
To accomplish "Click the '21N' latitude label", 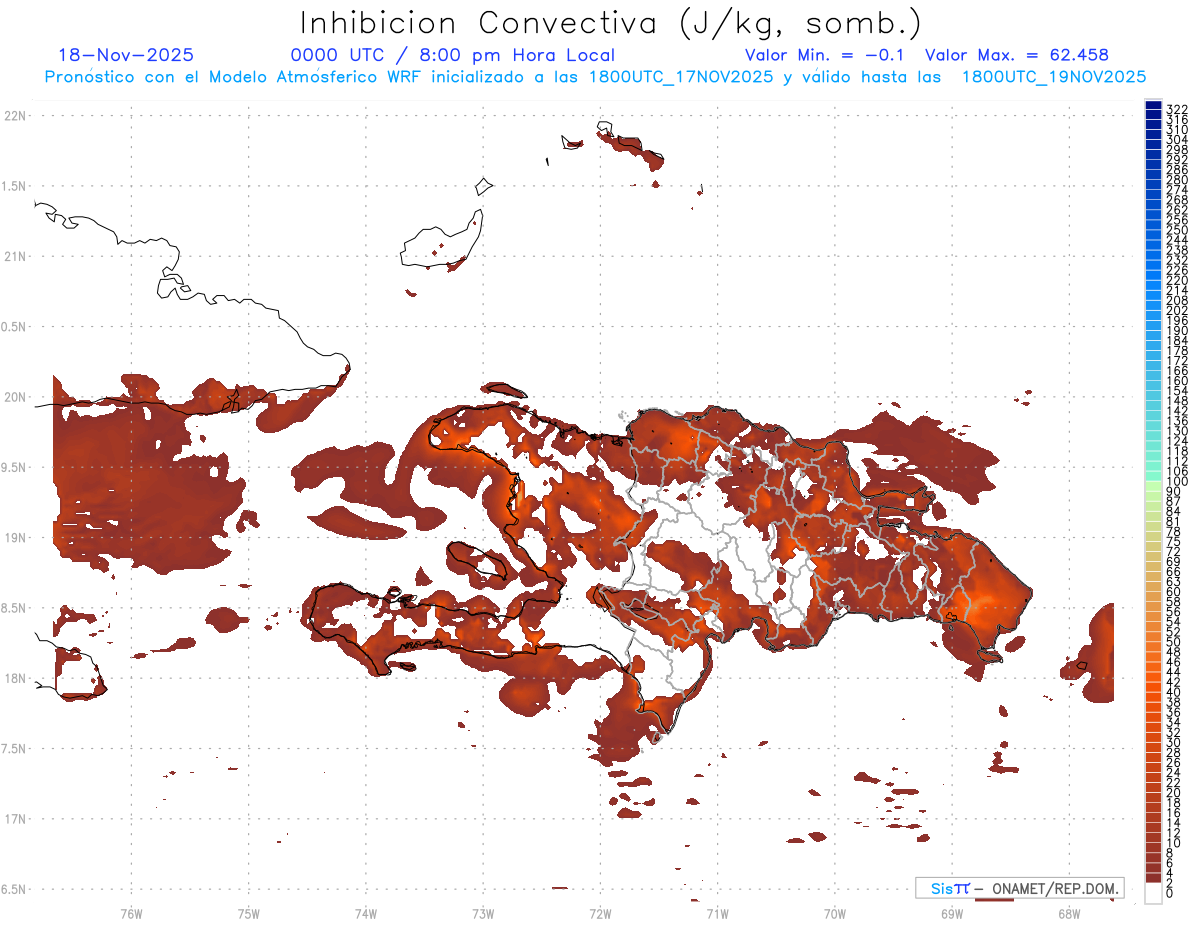I will [15, 256].
